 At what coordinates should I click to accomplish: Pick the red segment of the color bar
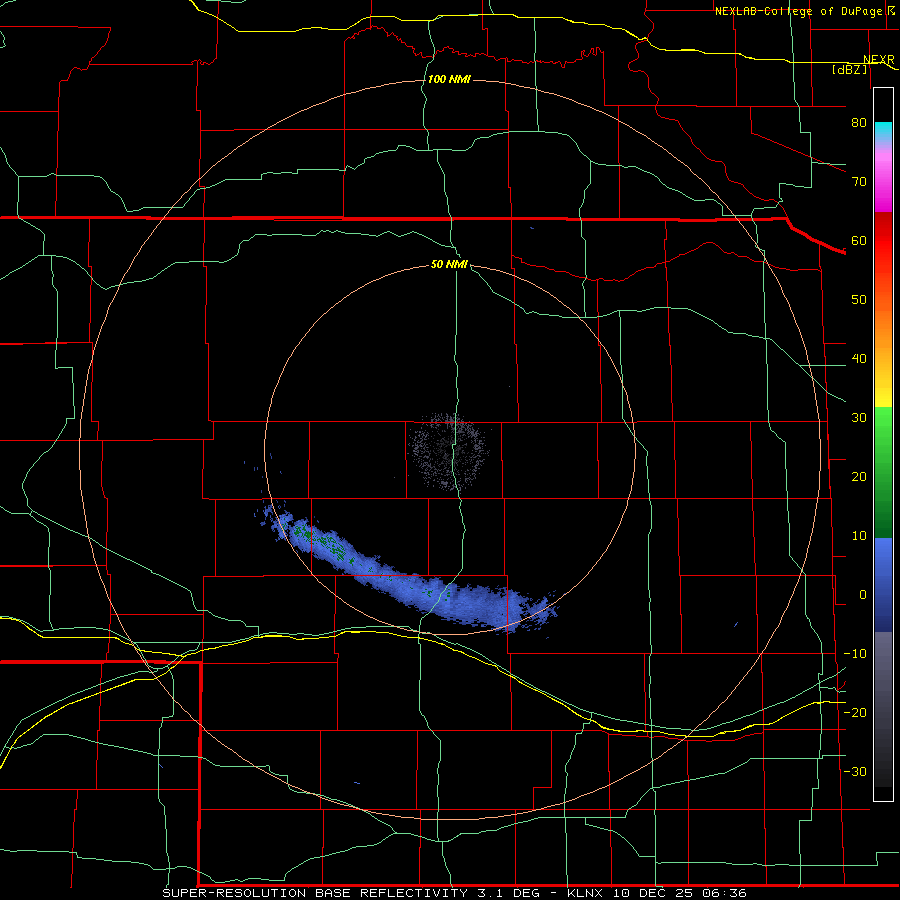click(883, 241)
